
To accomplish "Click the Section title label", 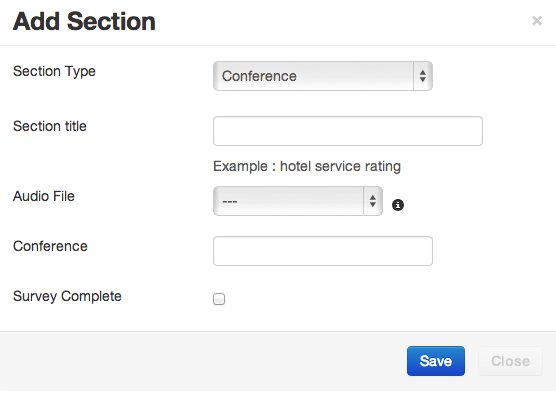I will point(50,126).
